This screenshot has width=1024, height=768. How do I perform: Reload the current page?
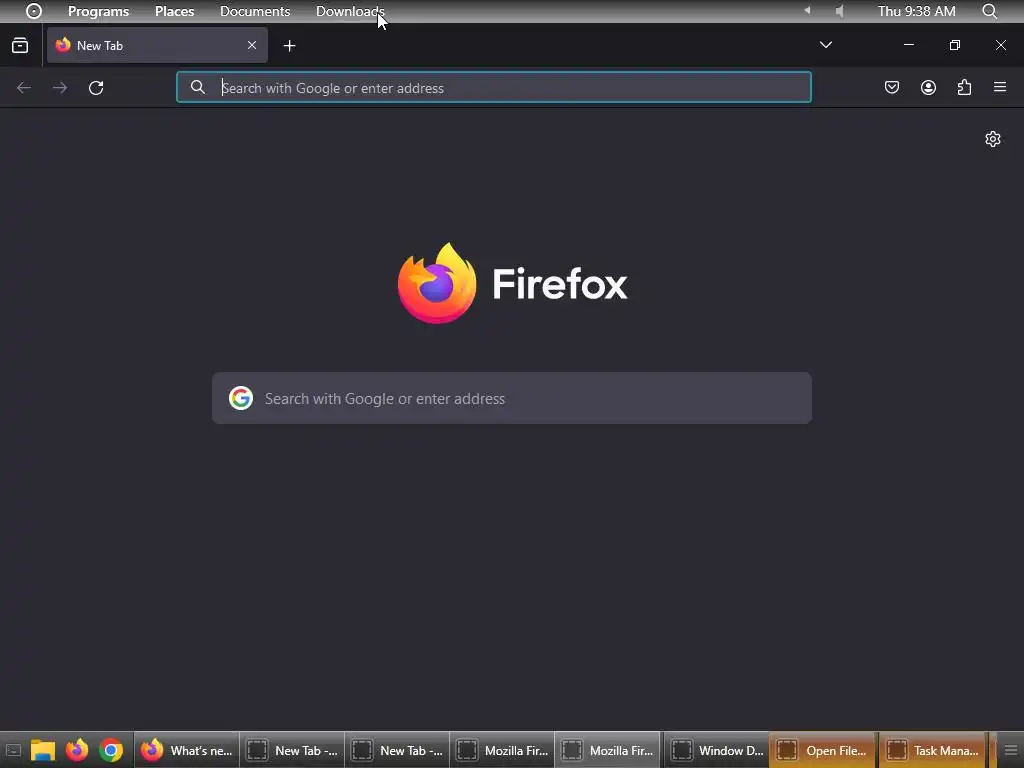point(96,88)
